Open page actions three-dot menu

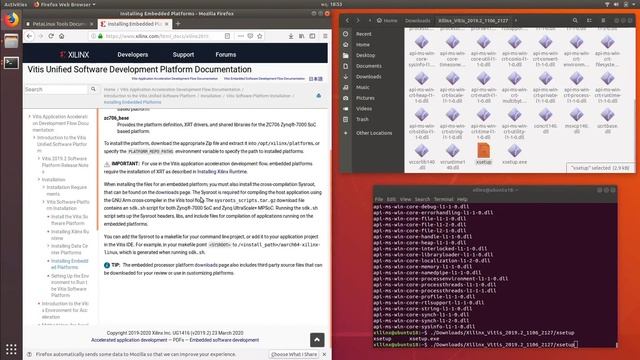click(240, 36)
